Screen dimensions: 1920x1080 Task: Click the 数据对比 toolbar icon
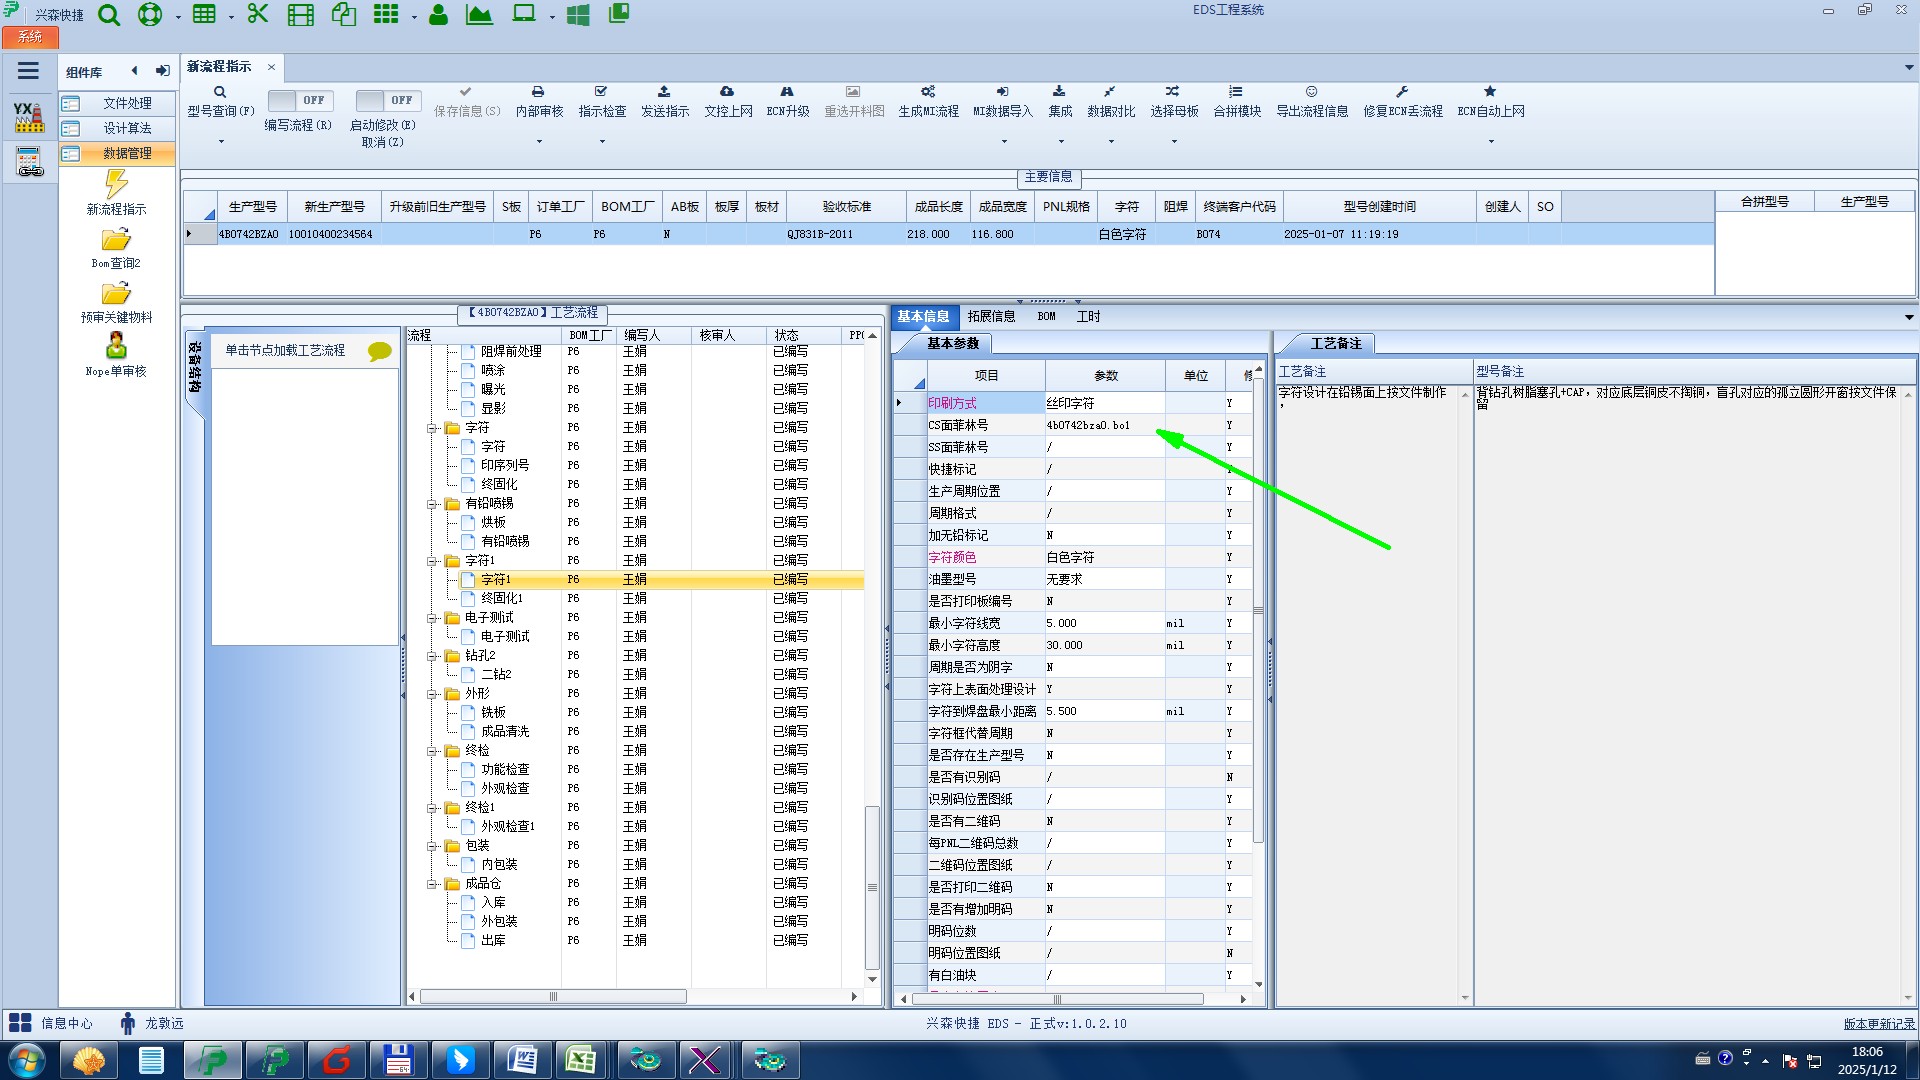click(1110, 92)
